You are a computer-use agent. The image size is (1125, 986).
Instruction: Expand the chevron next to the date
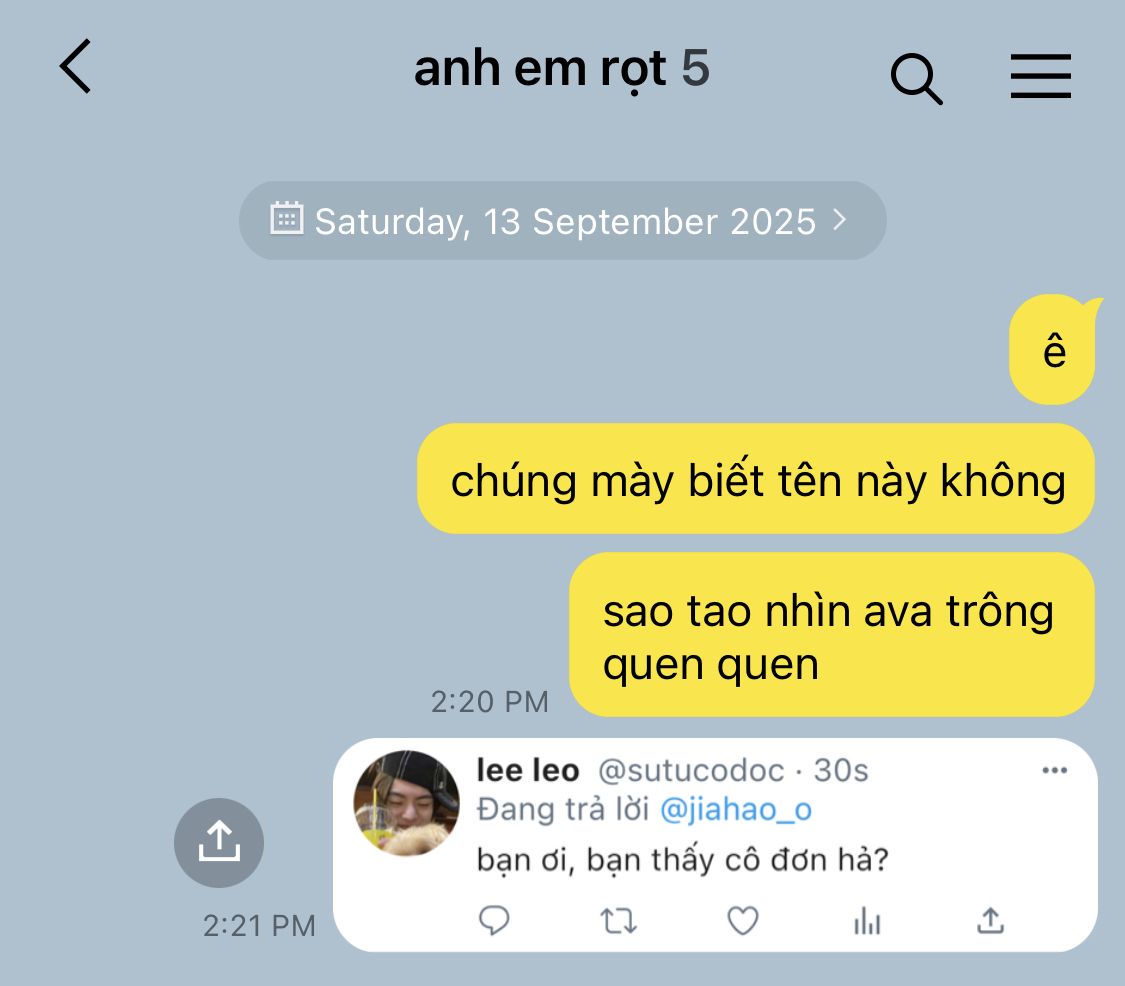(x=839, y=220)
